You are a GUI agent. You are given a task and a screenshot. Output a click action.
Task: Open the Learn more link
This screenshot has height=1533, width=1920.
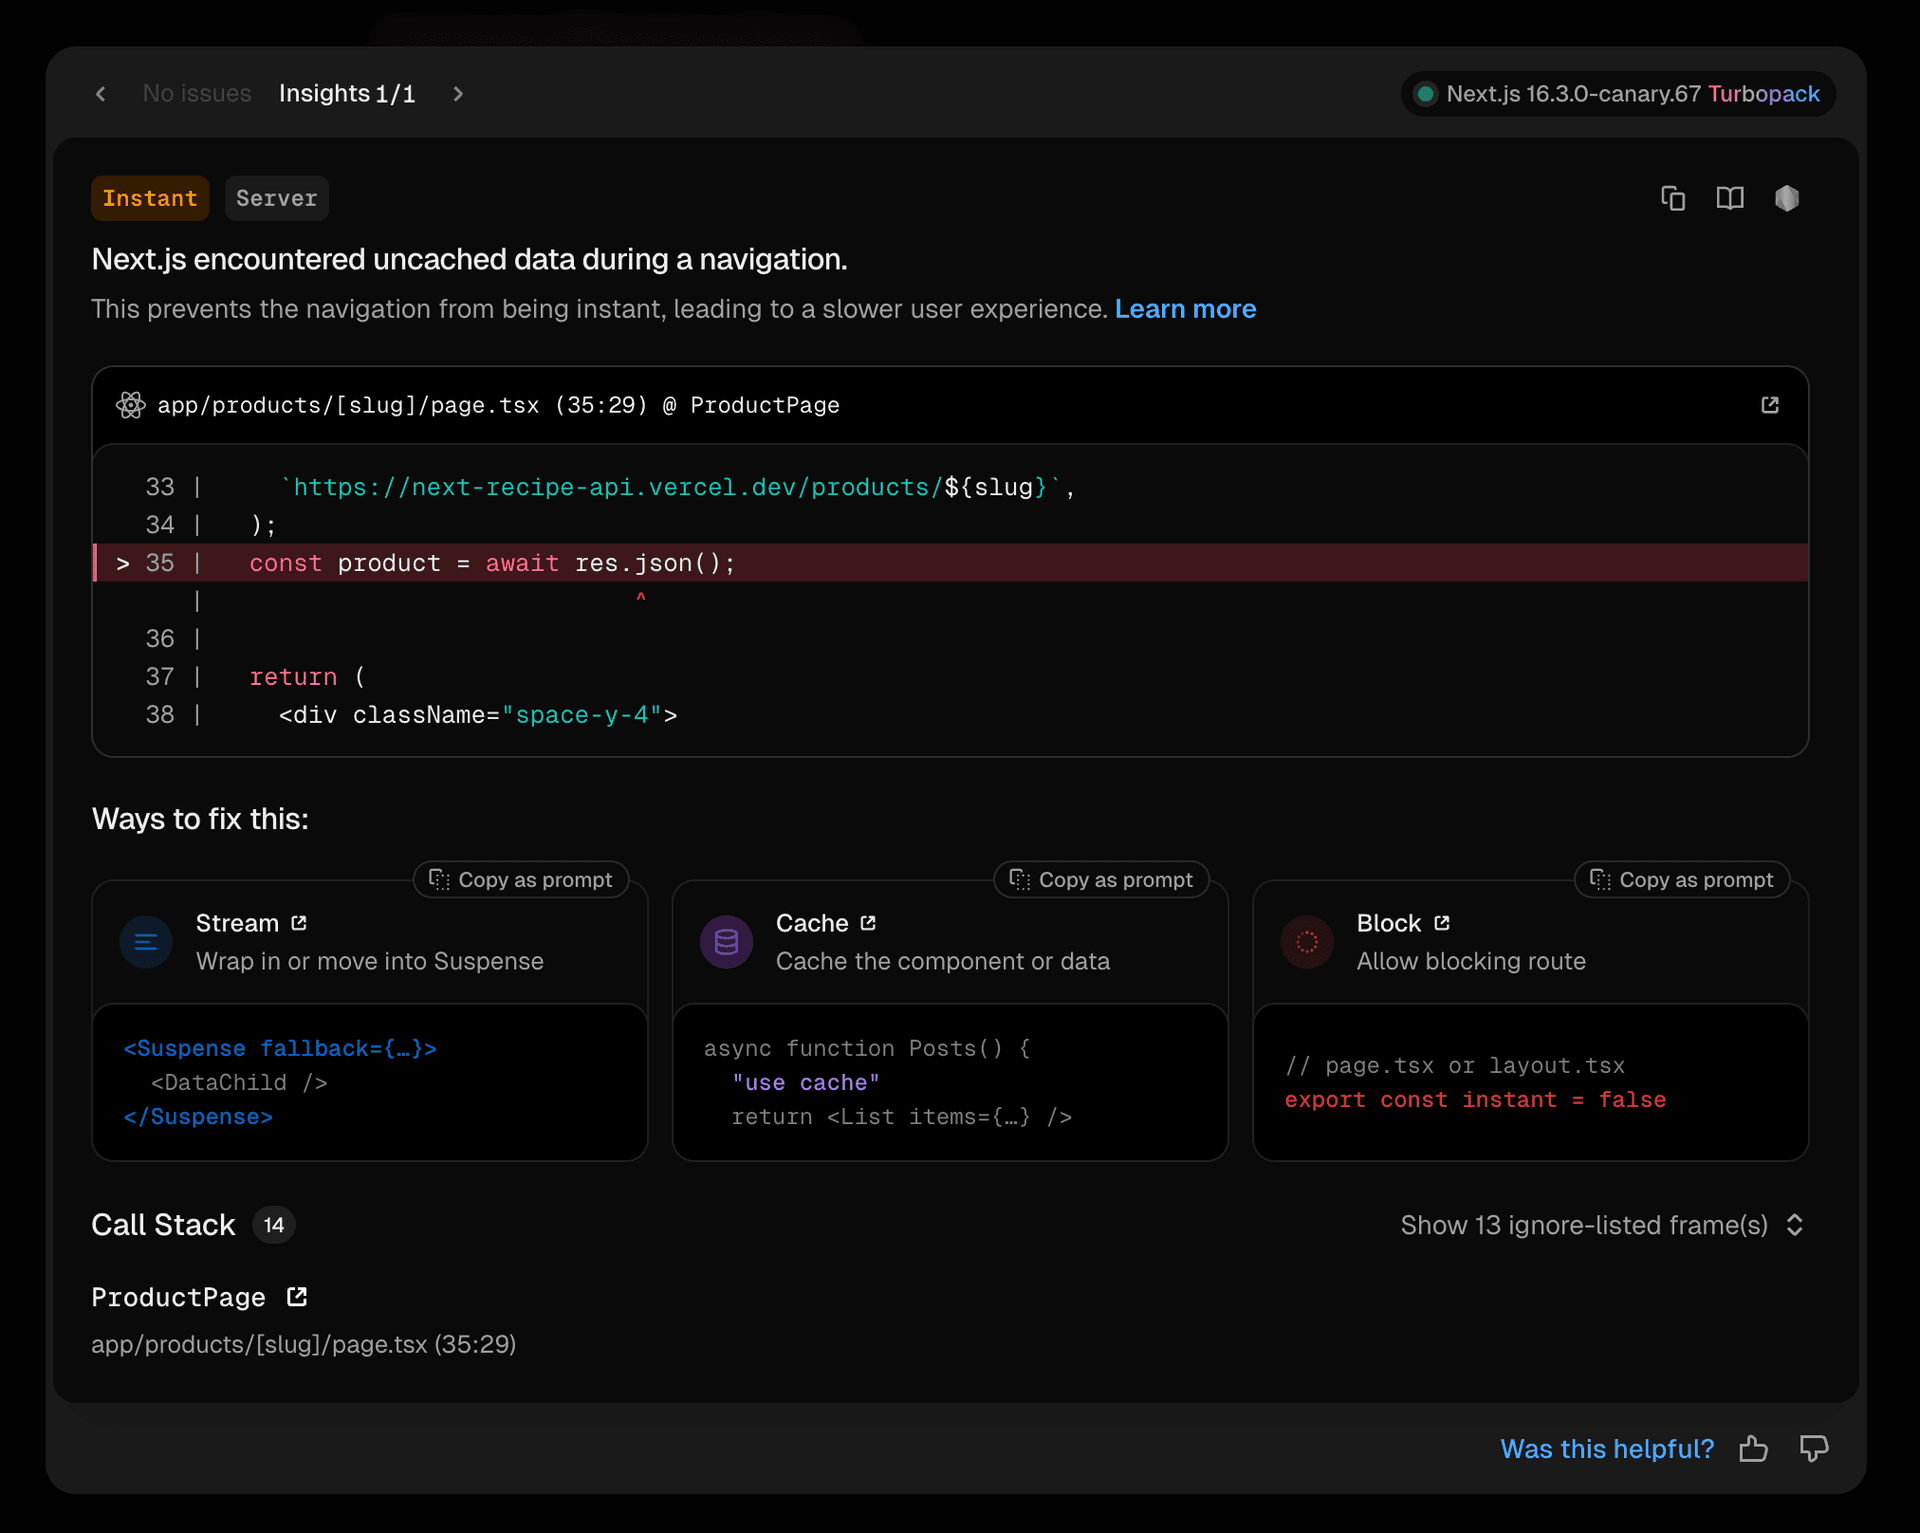[1185, 309]
